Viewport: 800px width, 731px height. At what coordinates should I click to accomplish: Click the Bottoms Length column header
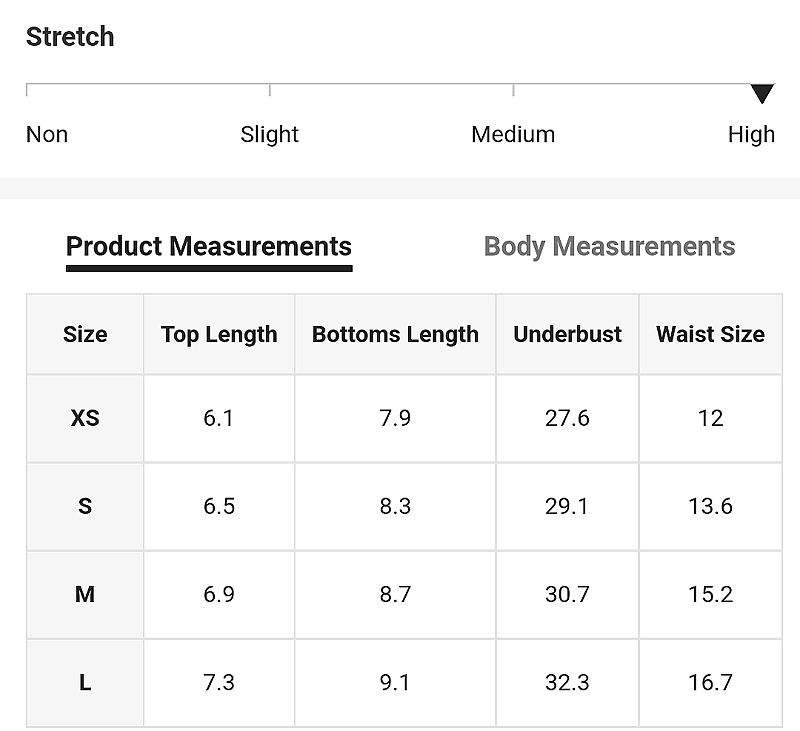[x=395, y=334]
